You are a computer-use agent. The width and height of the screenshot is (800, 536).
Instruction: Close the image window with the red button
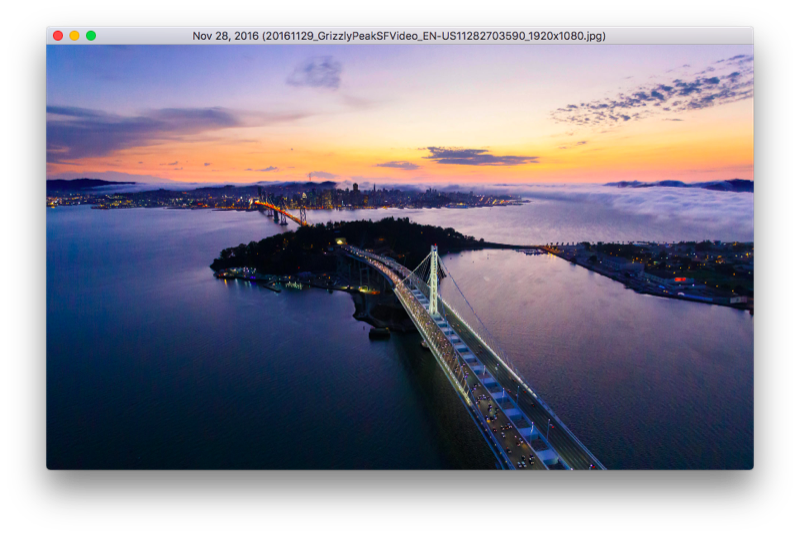point(58,36)
